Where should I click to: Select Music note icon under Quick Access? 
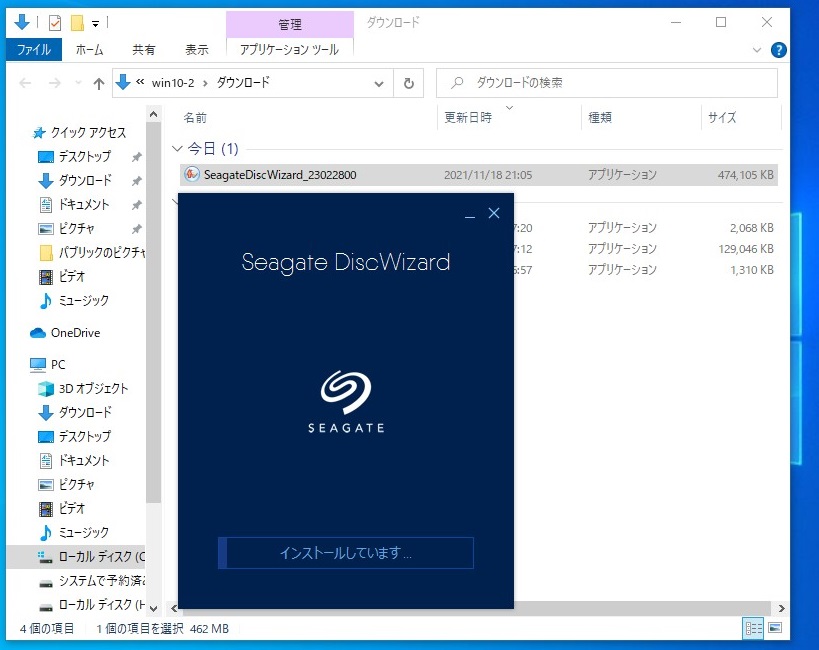pyautogui.click(x=46, y=300)
